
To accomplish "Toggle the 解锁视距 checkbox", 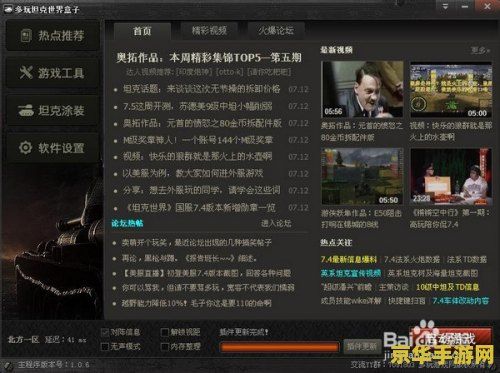I will [165, 332].
